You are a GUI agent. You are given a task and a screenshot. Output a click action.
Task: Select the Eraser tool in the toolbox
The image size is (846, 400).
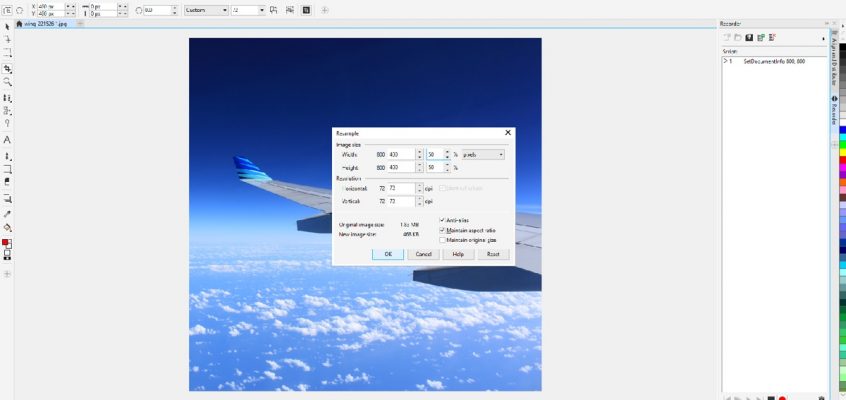tap(8, 181)
